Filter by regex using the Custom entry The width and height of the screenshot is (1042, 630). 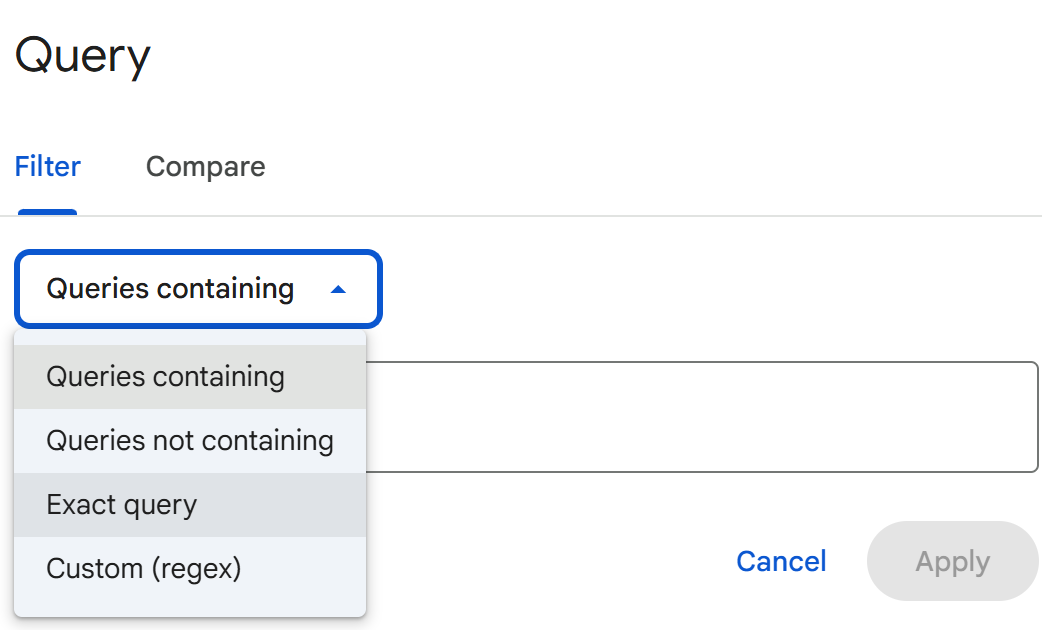pyautogui.click(x=144, y=569)
